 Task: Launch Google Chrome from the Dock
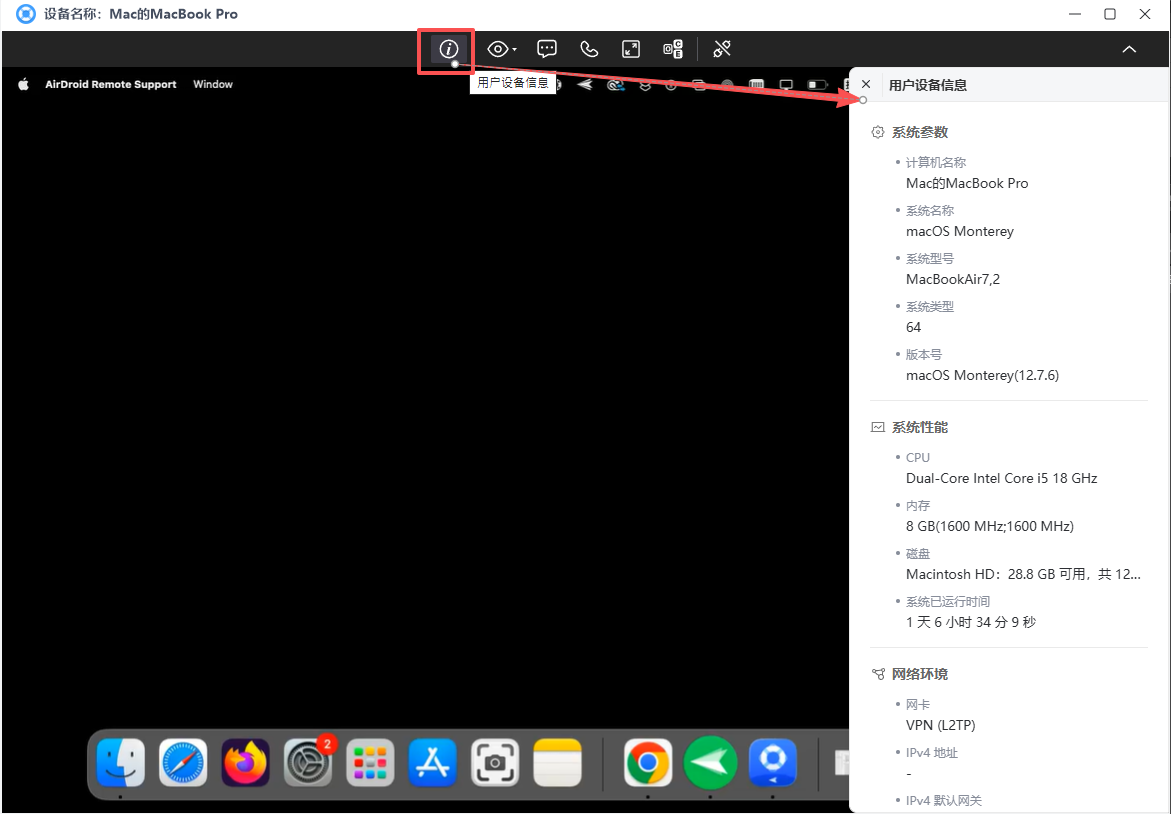click(x=647, y=762)
